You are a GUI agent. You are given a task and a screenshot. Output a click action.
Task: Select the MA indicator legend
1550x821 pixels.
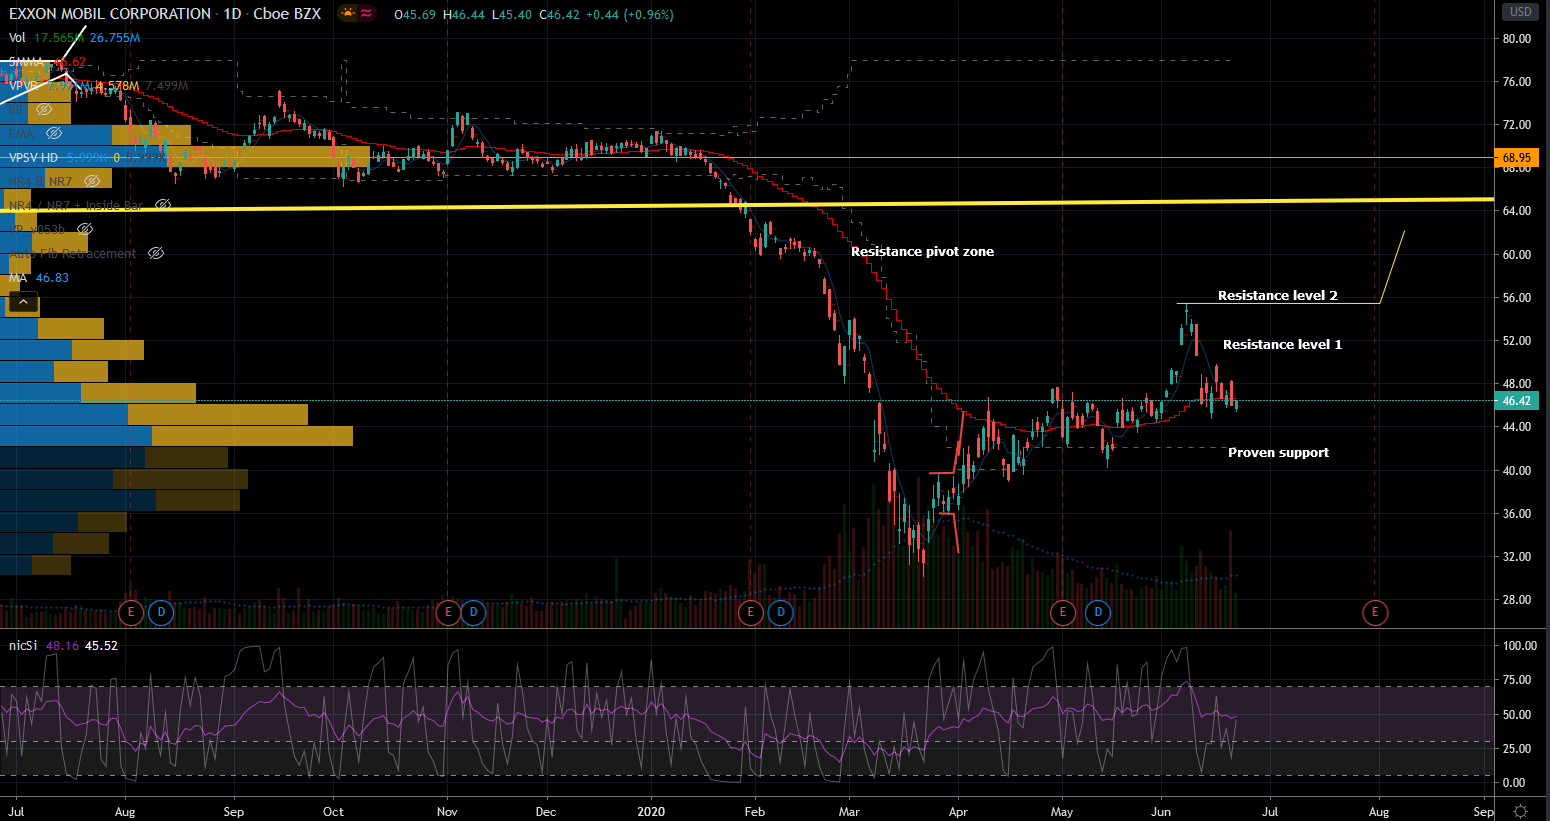pos(18,278)
